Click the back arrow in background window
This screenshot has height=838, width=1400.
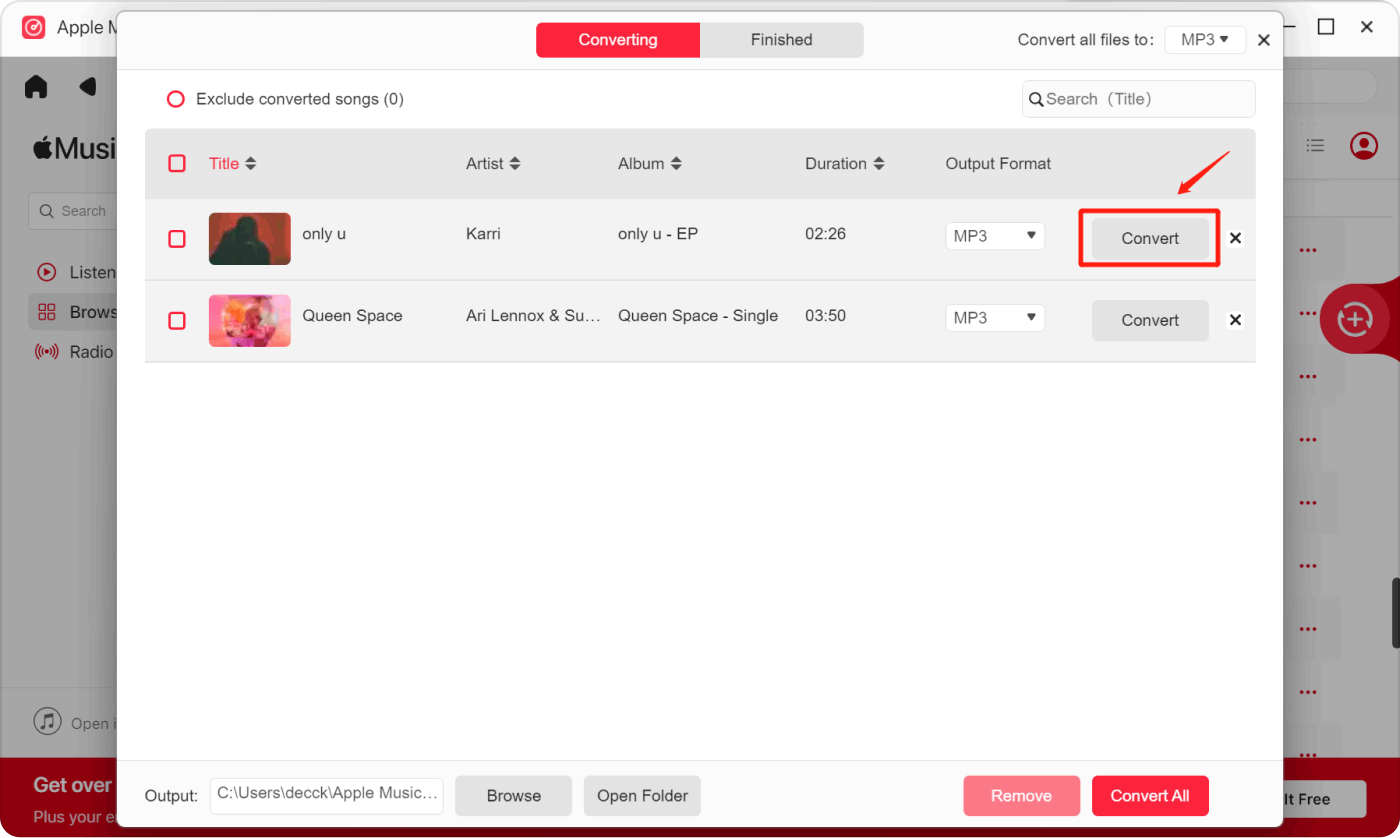(88, 86)
